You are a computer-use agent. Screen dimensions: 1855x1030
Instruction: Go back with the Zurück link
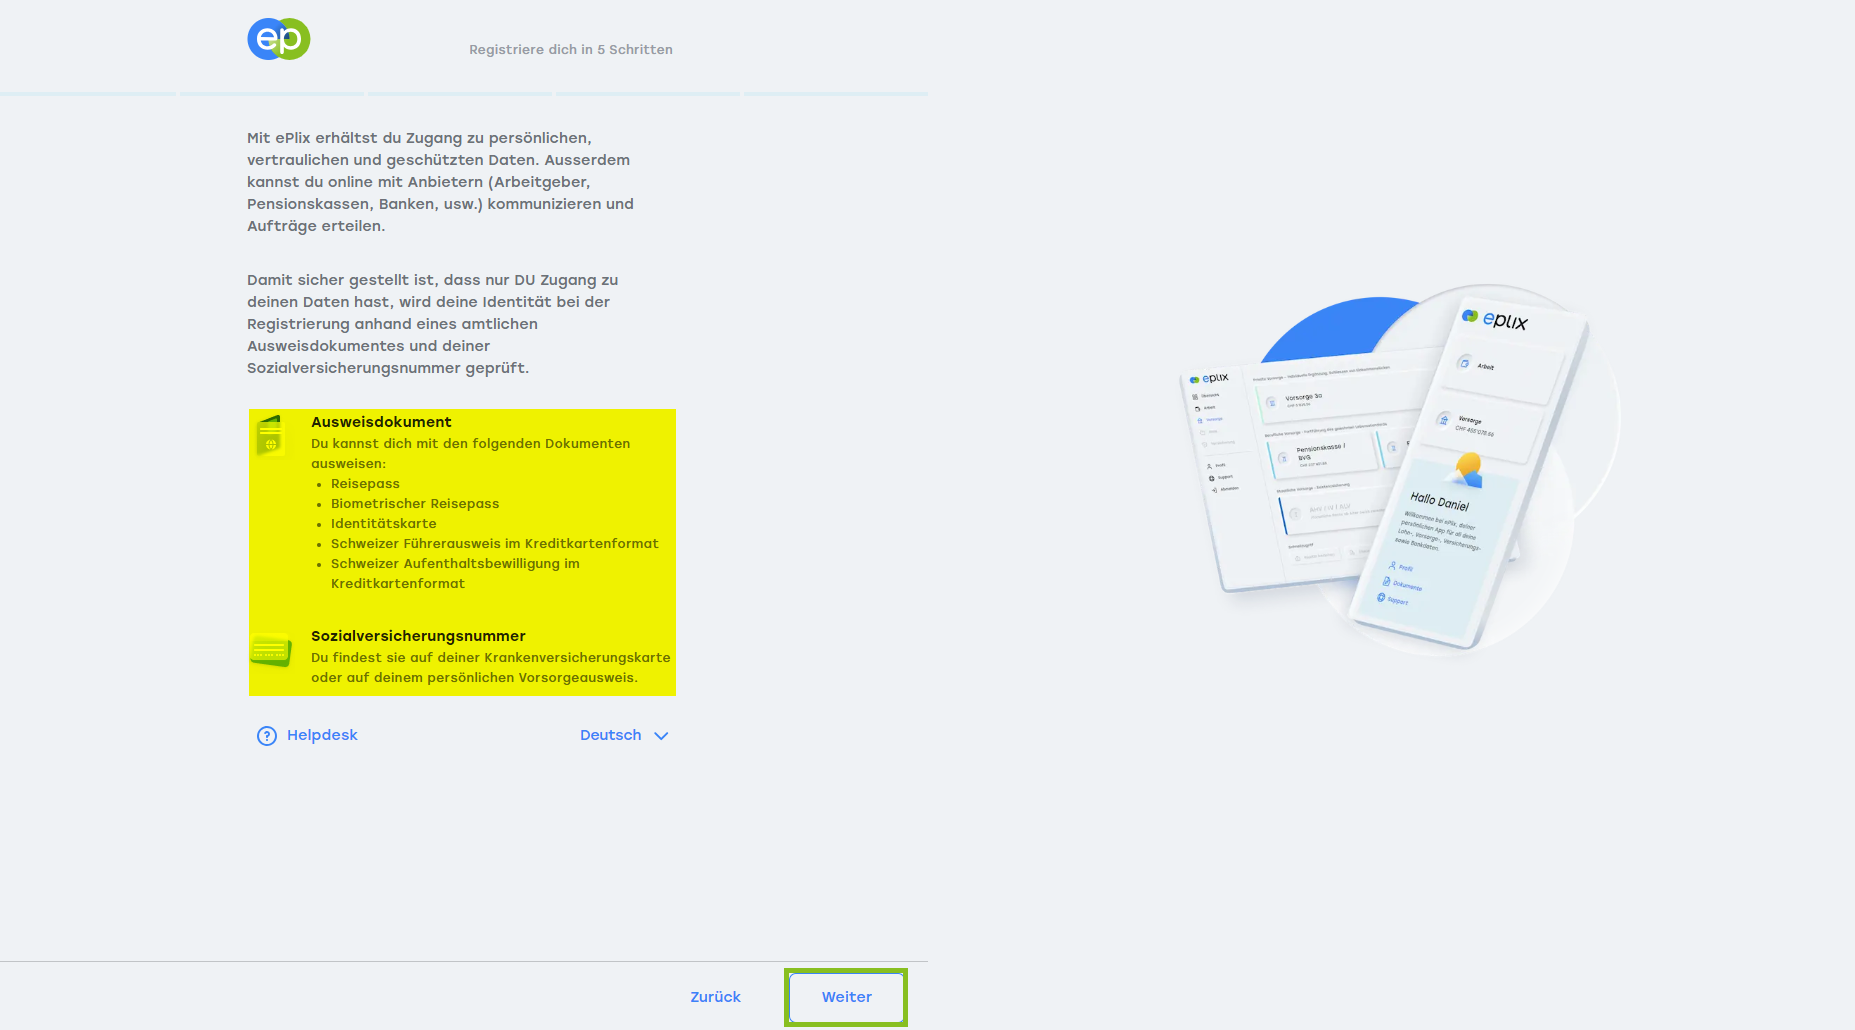tap(715, 997)
